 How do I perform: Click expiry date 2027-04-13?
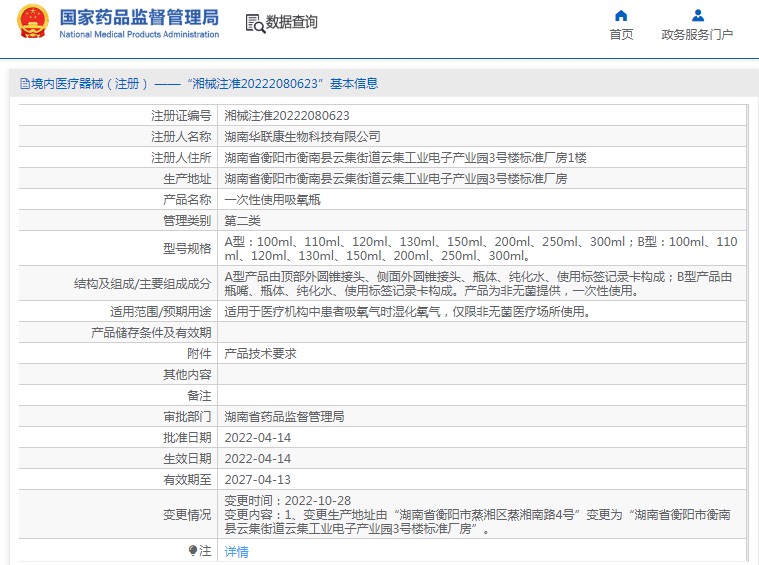[258, 479]
